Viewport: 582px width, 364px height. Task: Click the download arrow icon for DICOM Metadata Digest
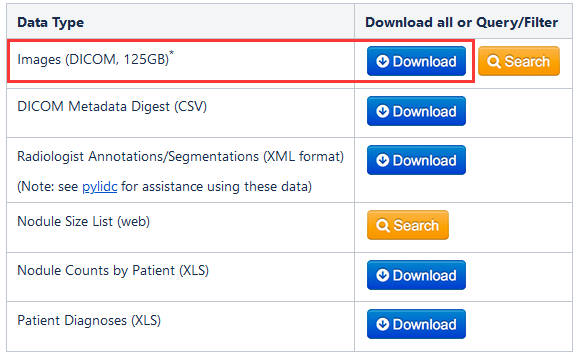383,111
